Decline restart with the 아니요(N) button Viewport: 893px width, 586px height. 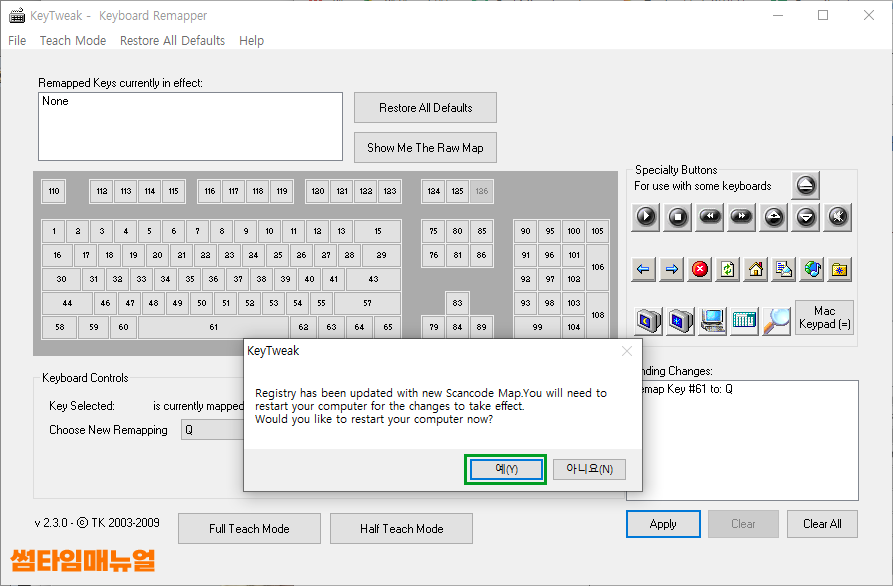[x=589, y=469]
